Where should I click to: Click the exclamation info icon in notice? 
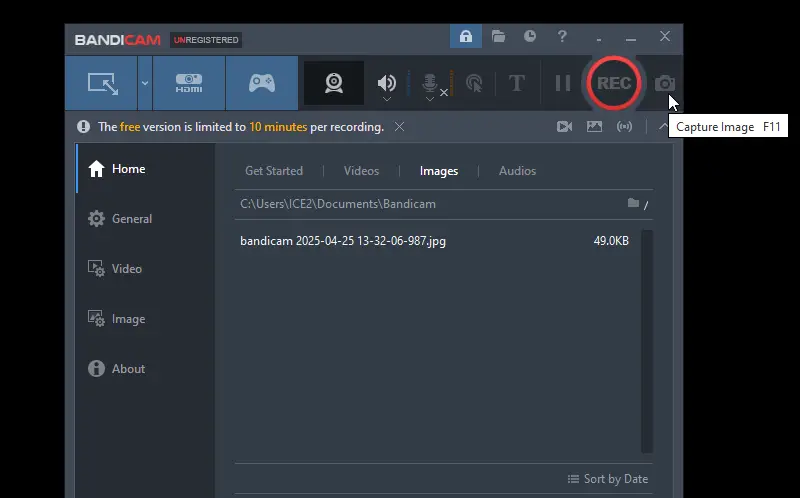[84, 127]
